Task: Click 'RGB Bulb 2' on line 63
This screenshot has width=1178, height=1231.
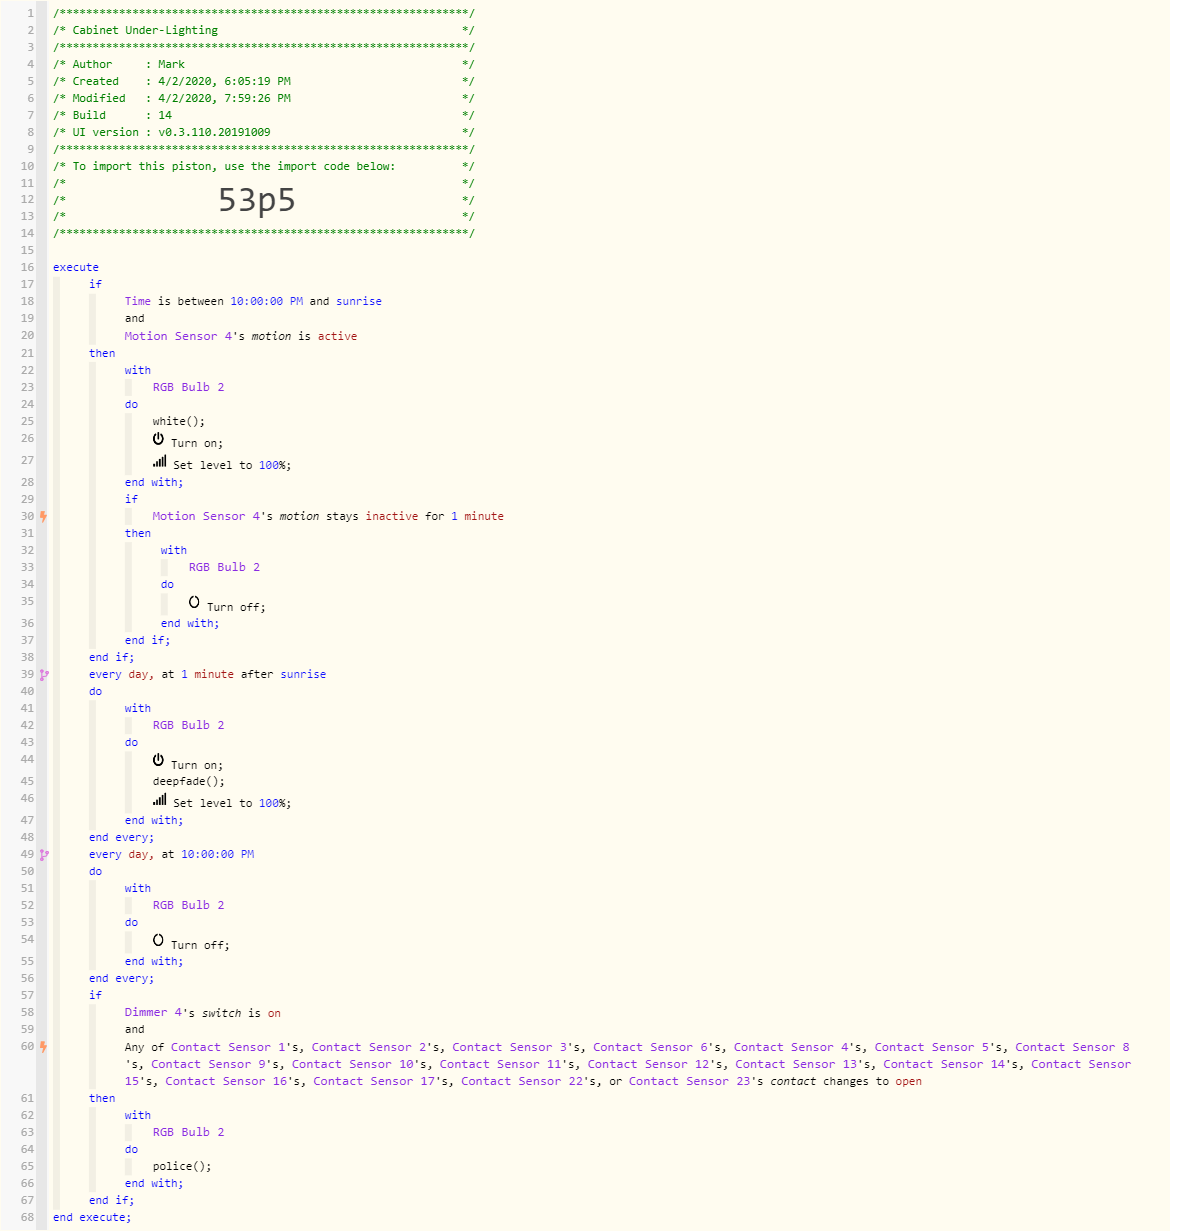Action: pyautogui.click(x=188, y=1132)
